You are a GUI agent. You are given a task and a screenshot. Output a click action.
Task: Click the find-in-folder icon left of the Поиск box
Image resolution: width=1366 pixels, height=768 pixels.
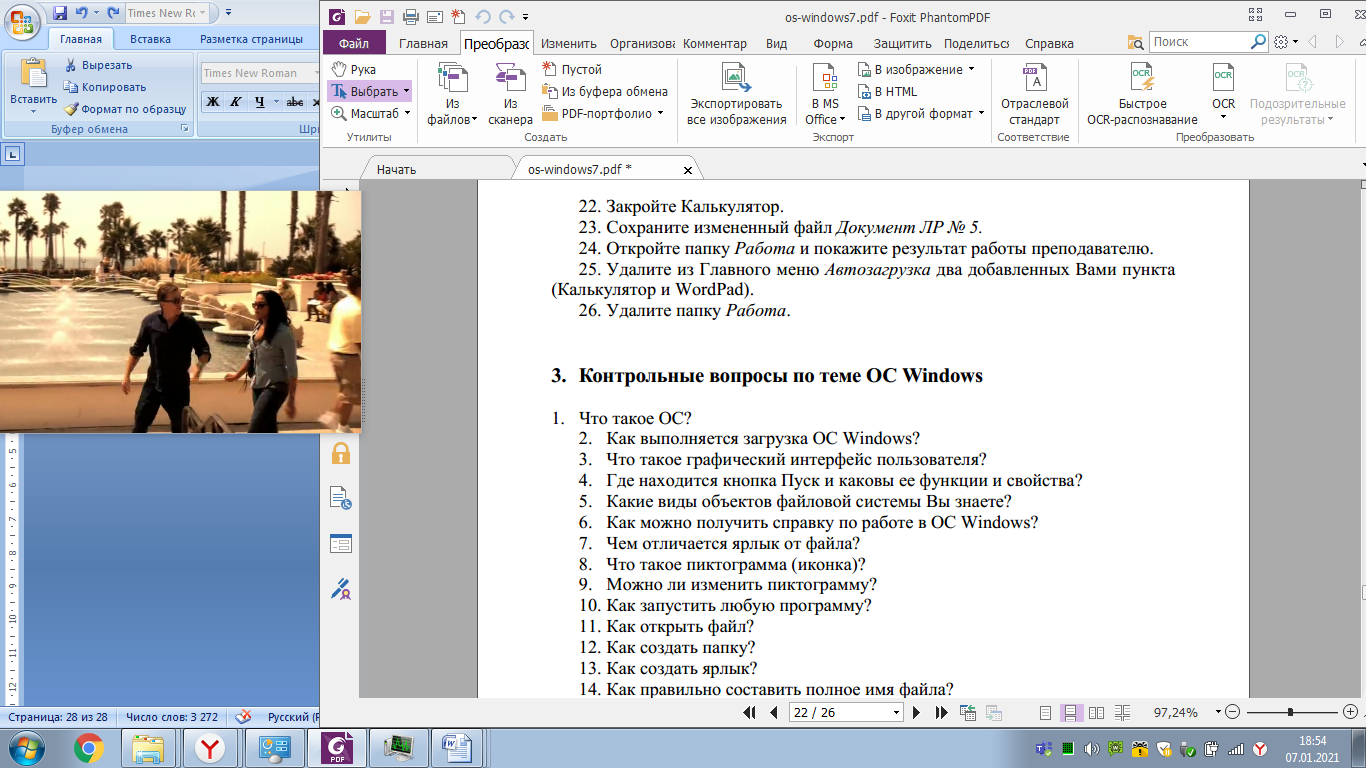pos(1135,42)
